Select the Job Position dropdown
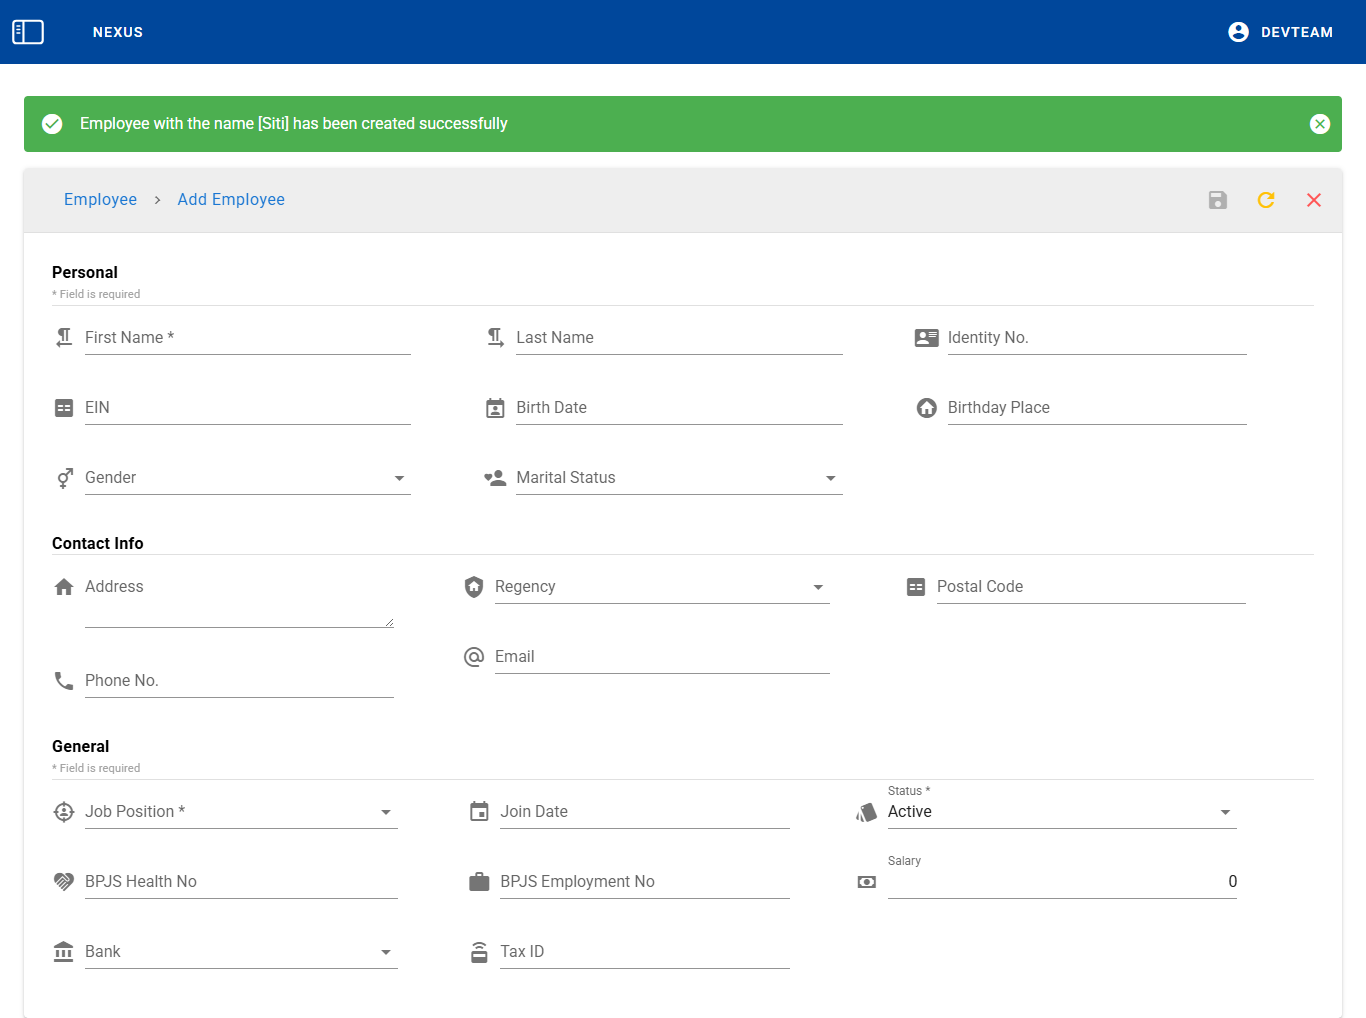The image size is (1366, 1018). point(240,812)
